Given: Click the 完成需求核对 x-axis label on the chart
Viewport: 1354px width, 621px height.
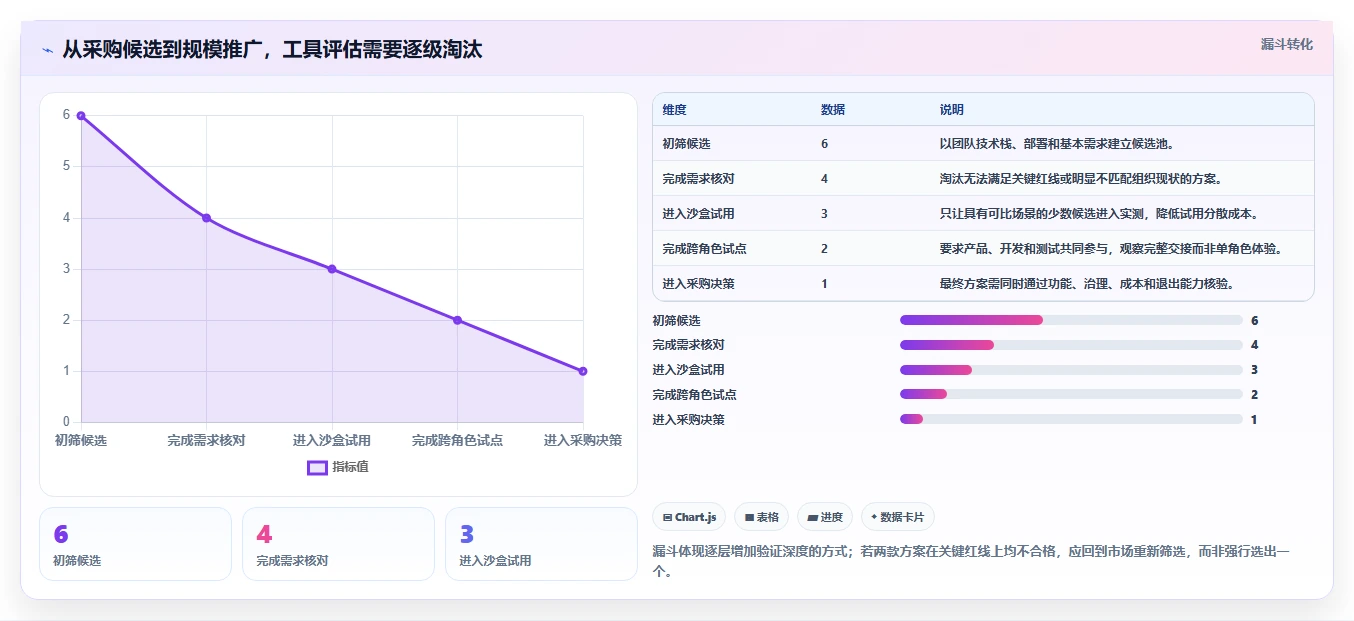Looking at the screenshot, I should [206, 440].
